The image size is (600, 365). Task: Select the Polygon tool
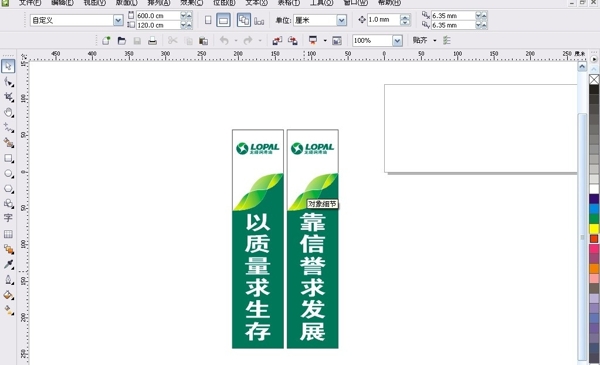point(8,189)
